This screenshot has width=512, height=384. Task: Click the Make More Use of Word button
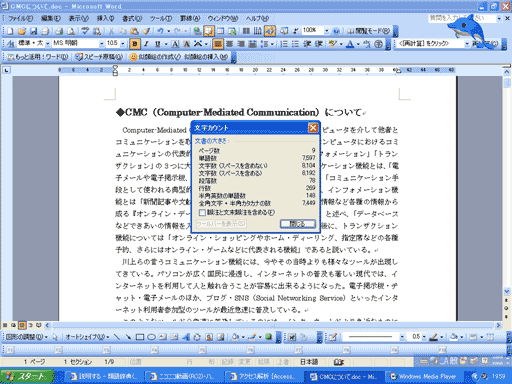[x=38, y=57]
